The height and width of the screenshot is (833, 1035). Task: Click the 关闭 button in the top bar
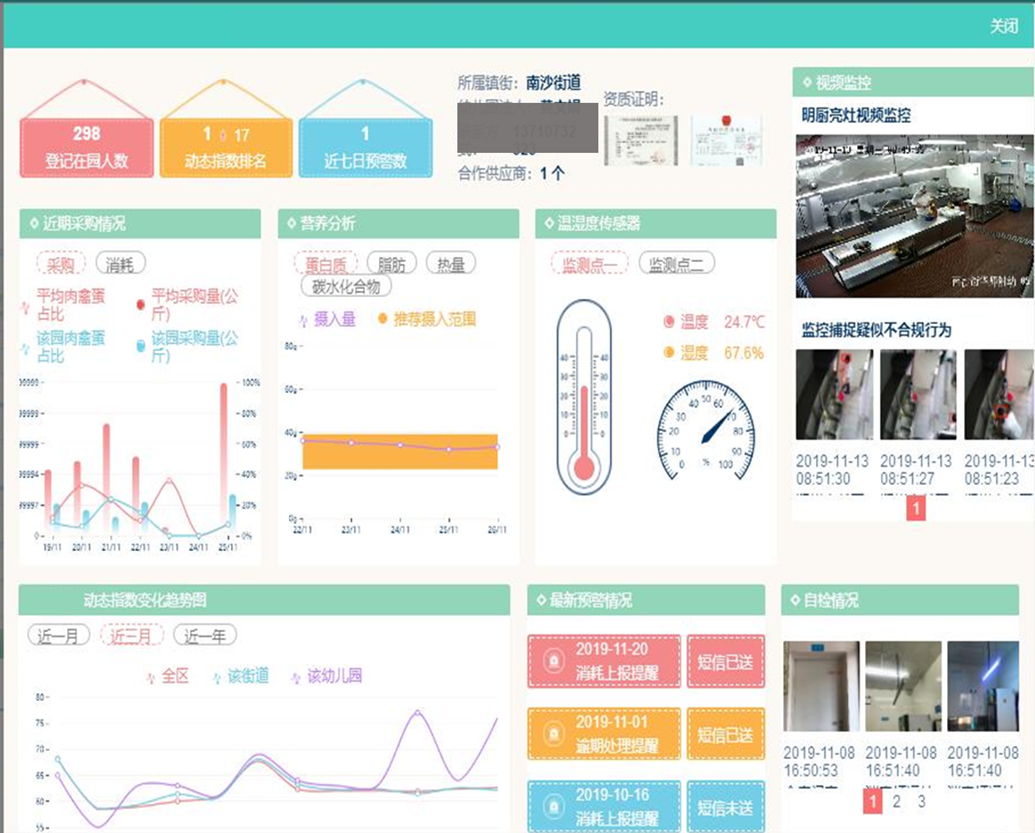click(1003, 26)
